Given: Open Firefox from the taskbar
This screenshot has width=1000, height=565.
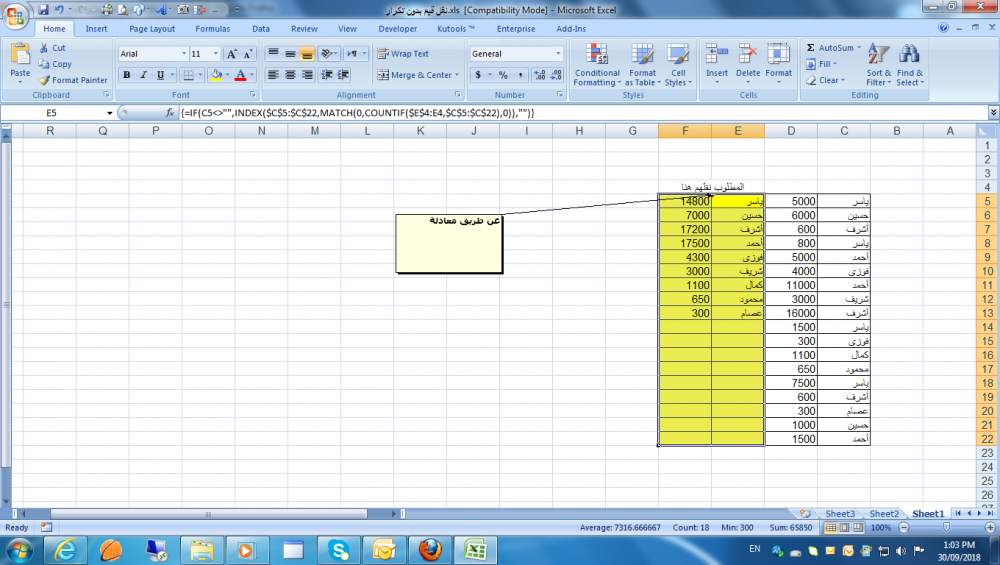Looking at the screenshot, I should [x=430, y=549].
